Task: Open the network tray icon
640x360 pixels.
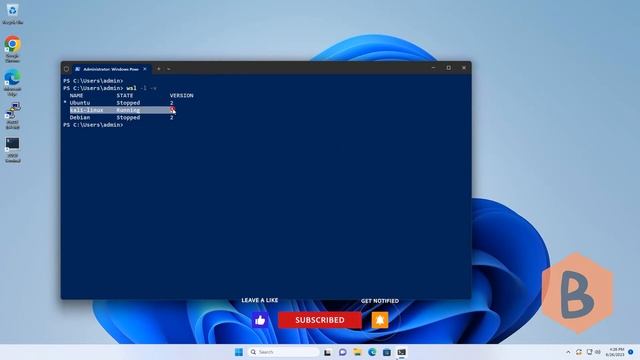Action: 589,352
